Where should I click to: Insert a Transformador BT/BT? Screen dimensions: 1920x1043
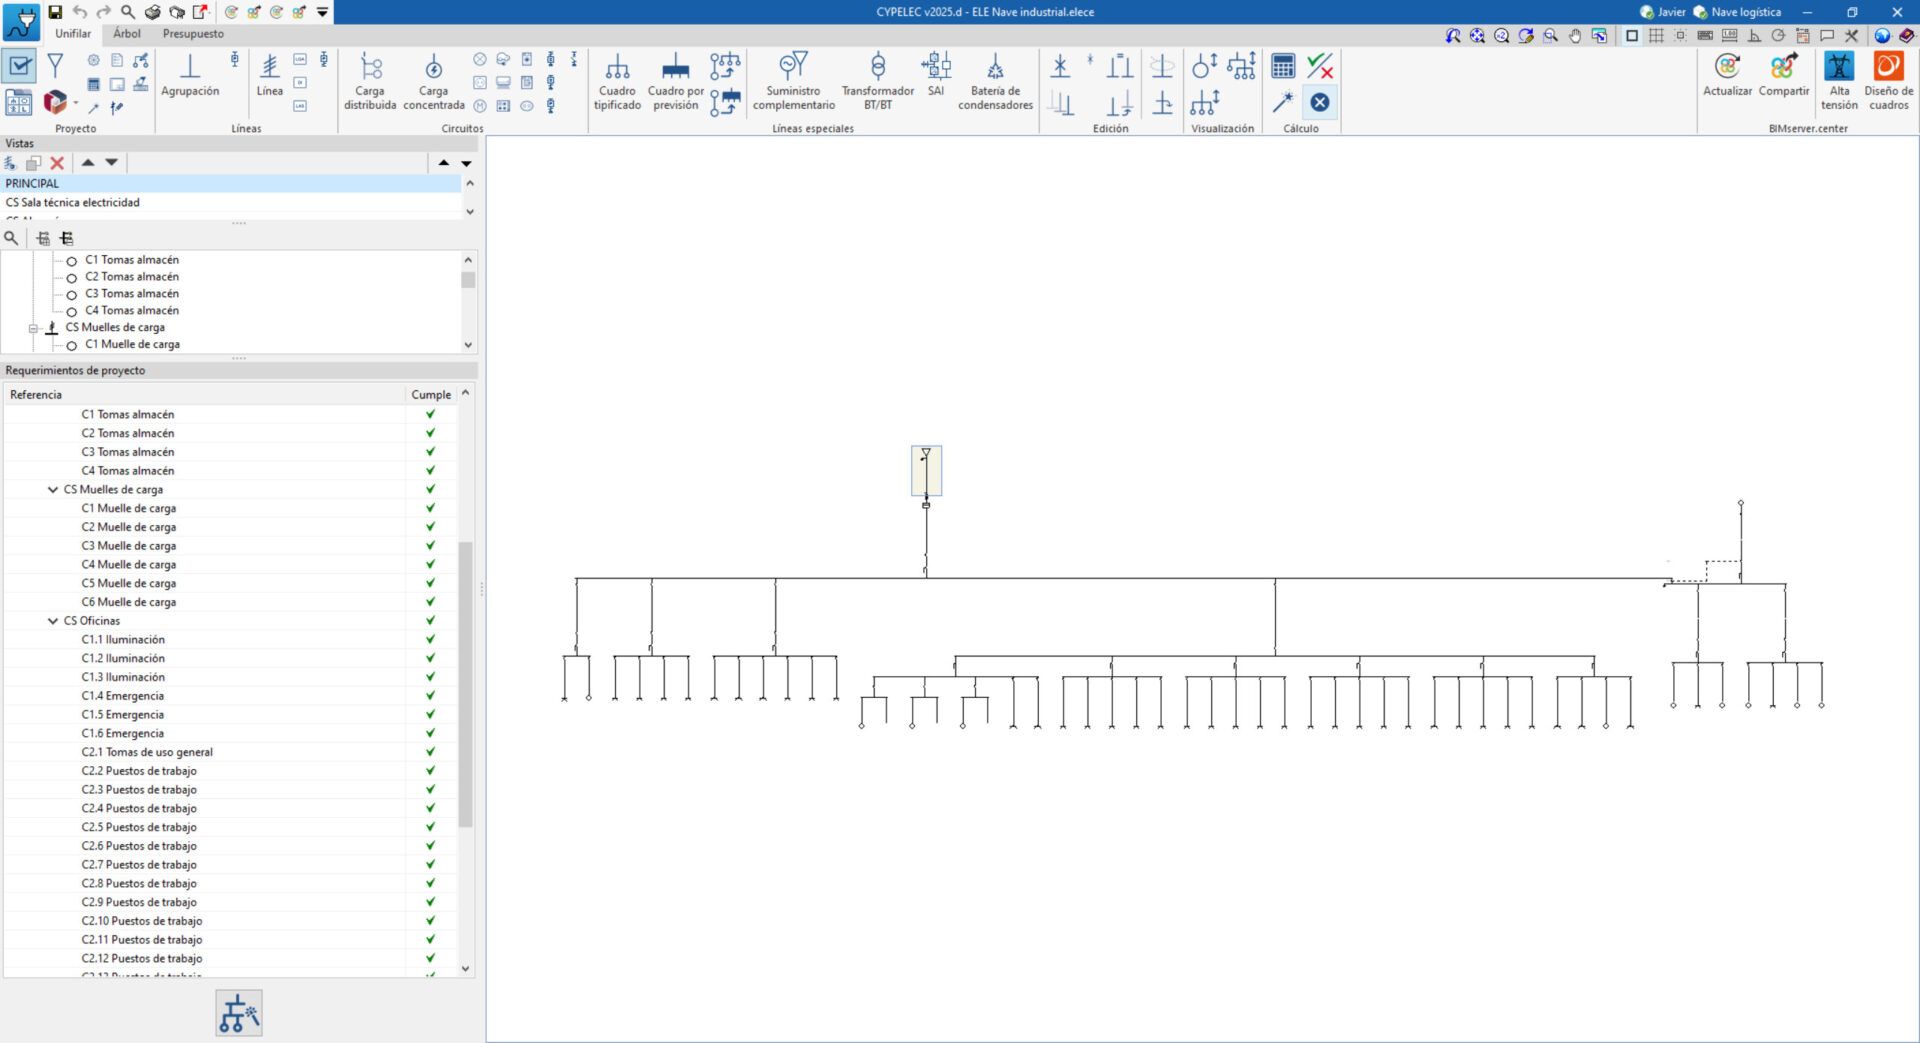pyautogui.click(x=877, y=80)
